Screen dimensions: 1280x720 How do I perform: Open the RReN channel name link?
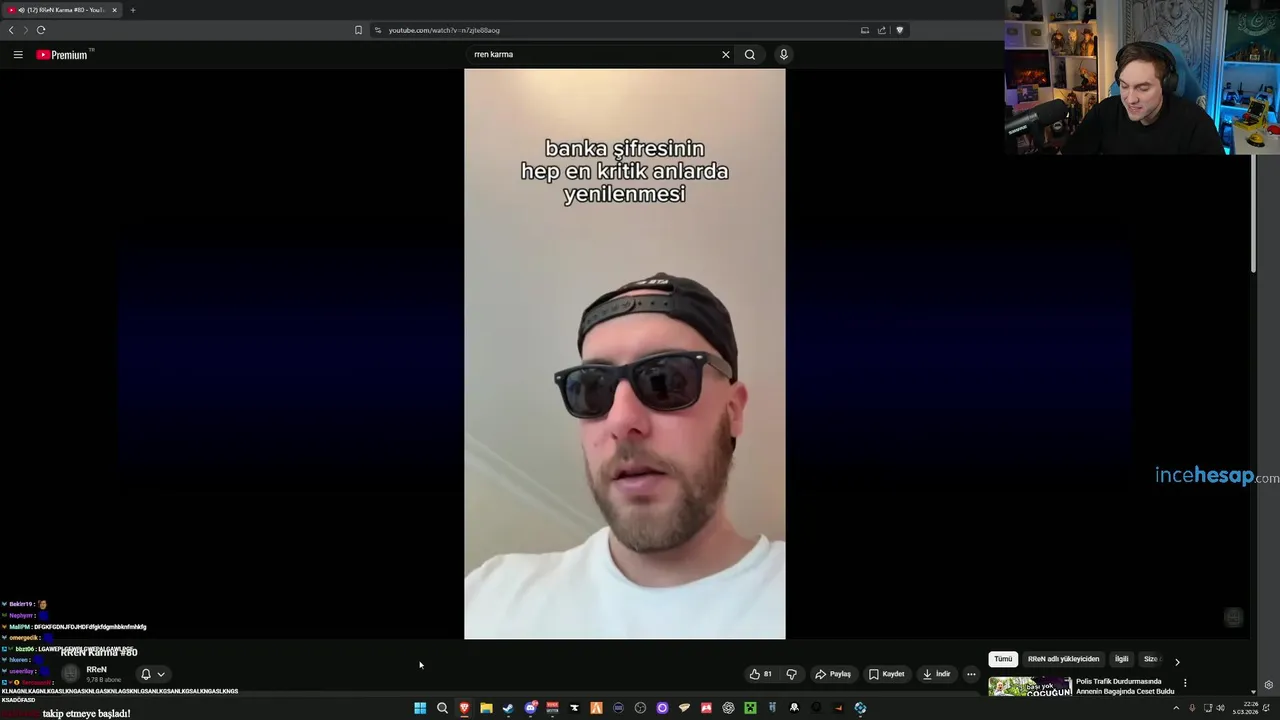[96, 669]
